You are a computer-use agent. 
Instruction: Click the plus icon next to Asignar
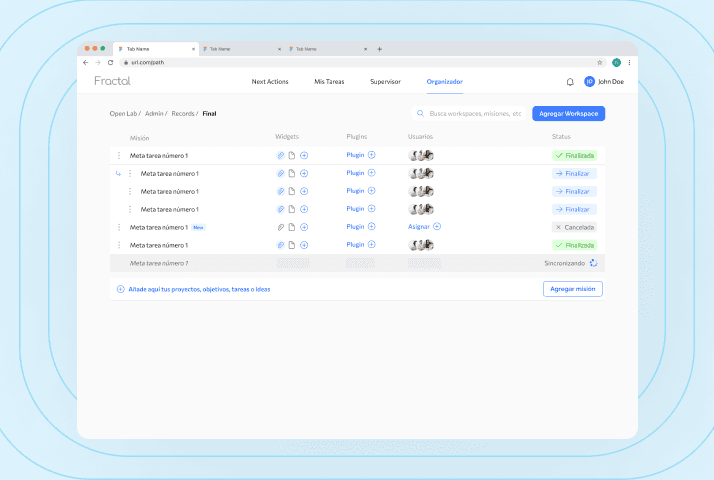click(437, 226)
